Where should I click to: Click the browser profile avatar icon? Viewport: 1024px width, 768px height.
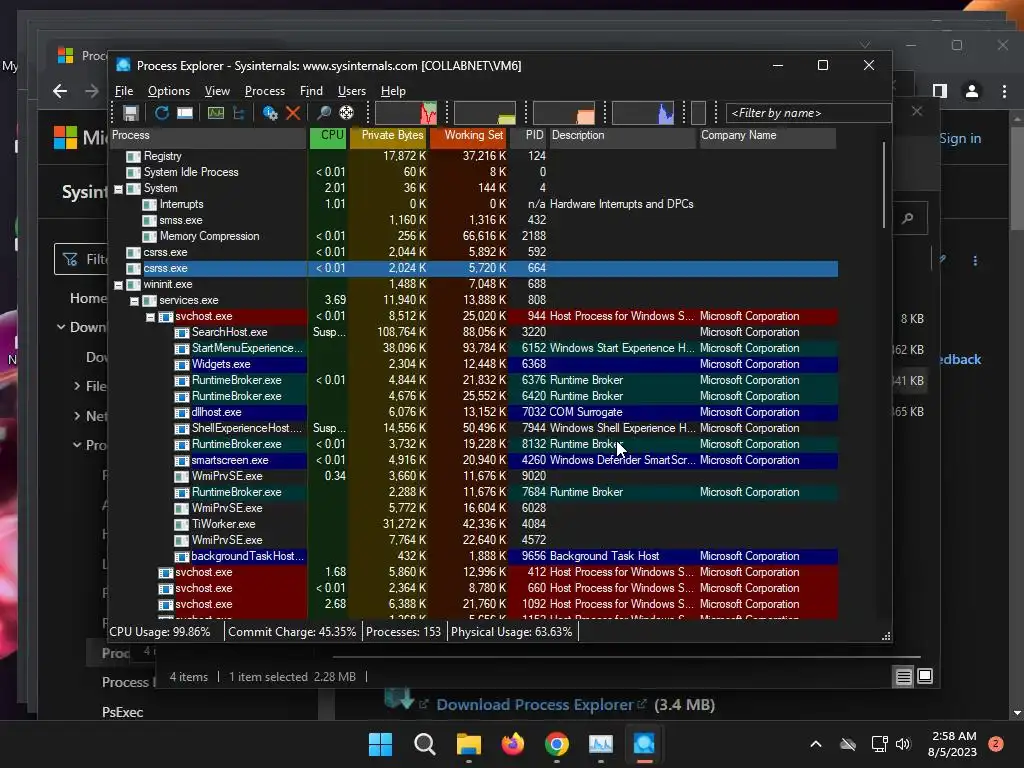tap(972, 91)
